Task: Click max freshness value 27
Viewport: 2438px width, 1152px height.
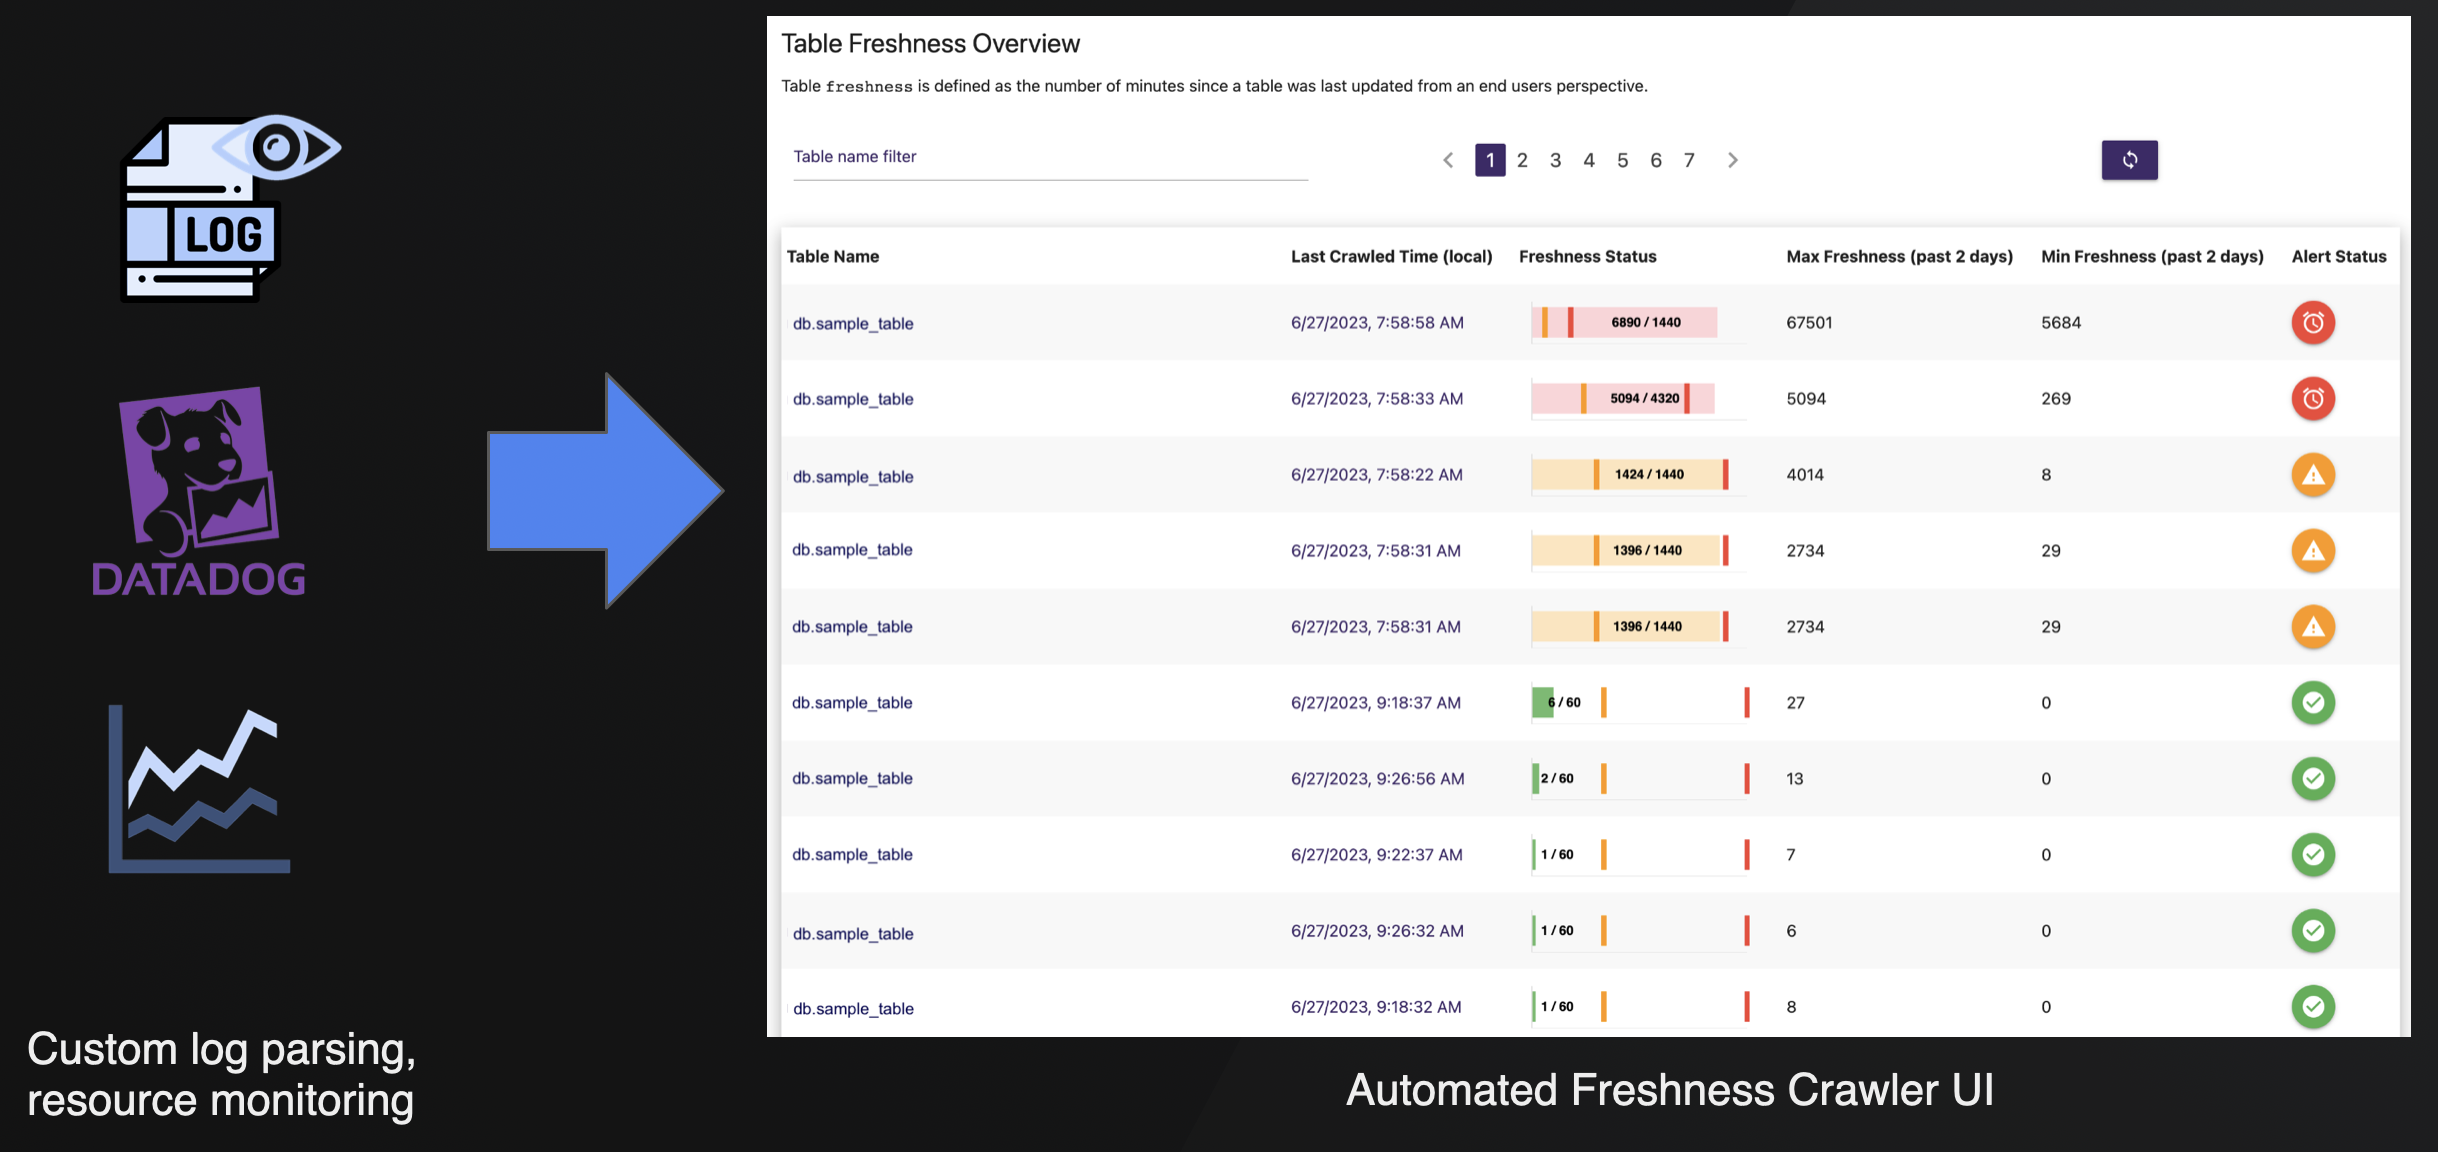Action: [1796, 703]
